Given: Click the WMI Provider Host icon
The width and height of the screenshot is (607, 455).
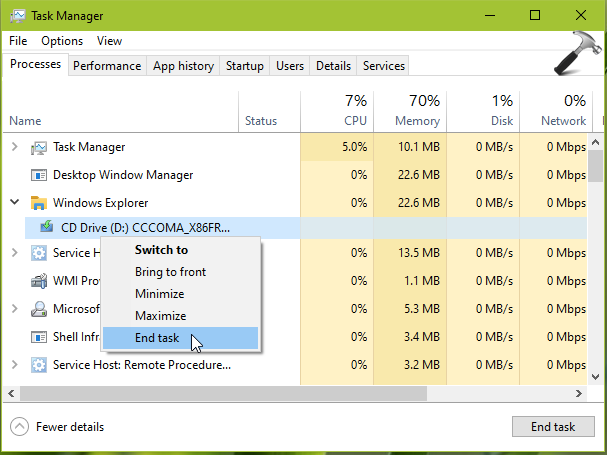Looking at the screenshot, I should [39, 281].
